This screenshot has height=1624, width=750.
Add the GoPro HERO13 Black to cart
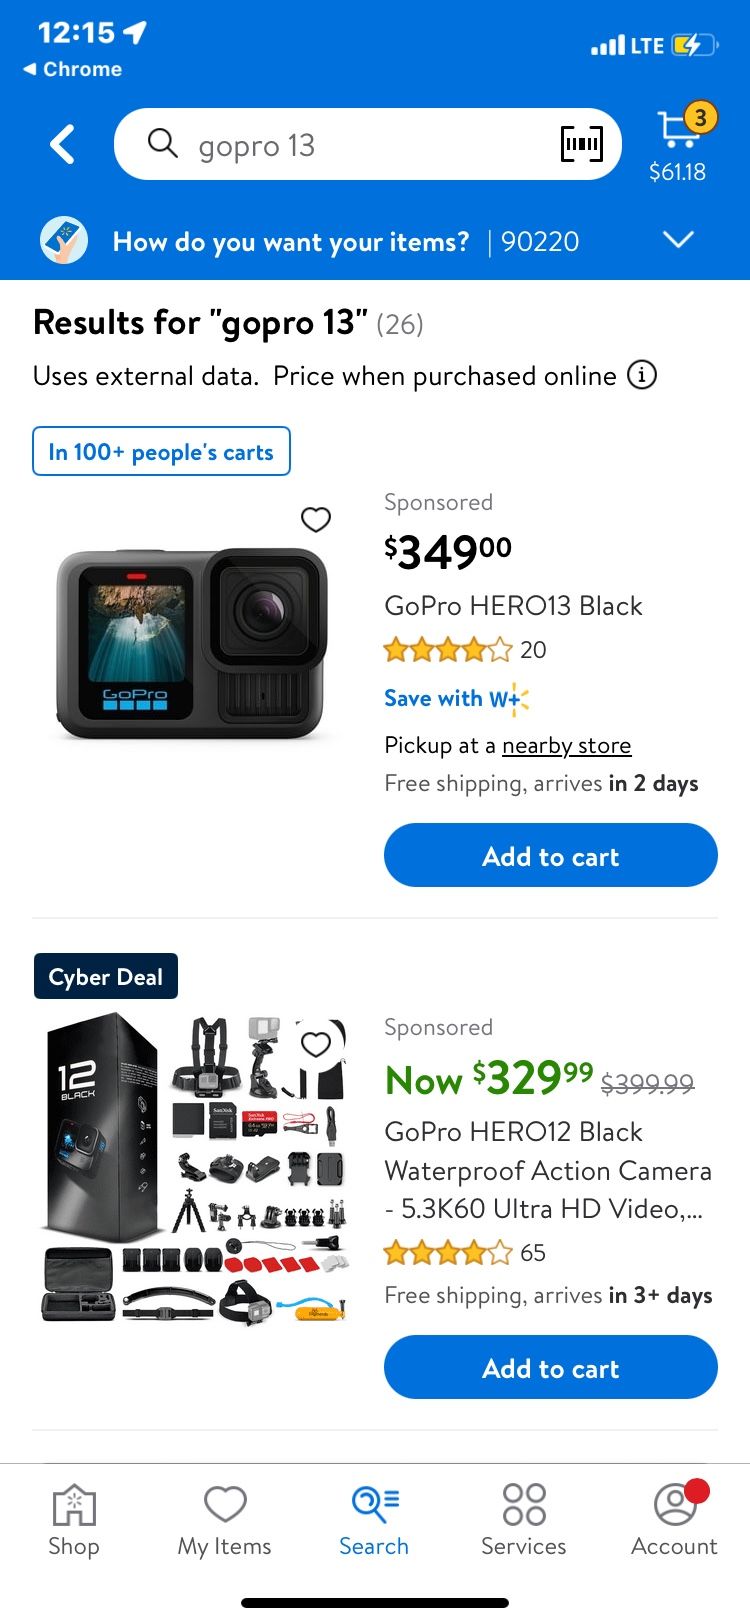click(x=550, y=855)
